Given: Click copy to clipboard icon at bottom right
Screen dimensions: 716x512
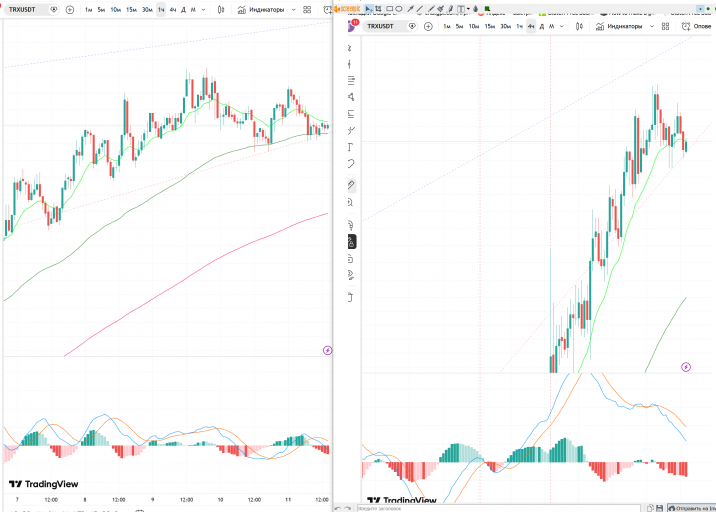Looking at the screenshot, I should [x=650, y=508].
